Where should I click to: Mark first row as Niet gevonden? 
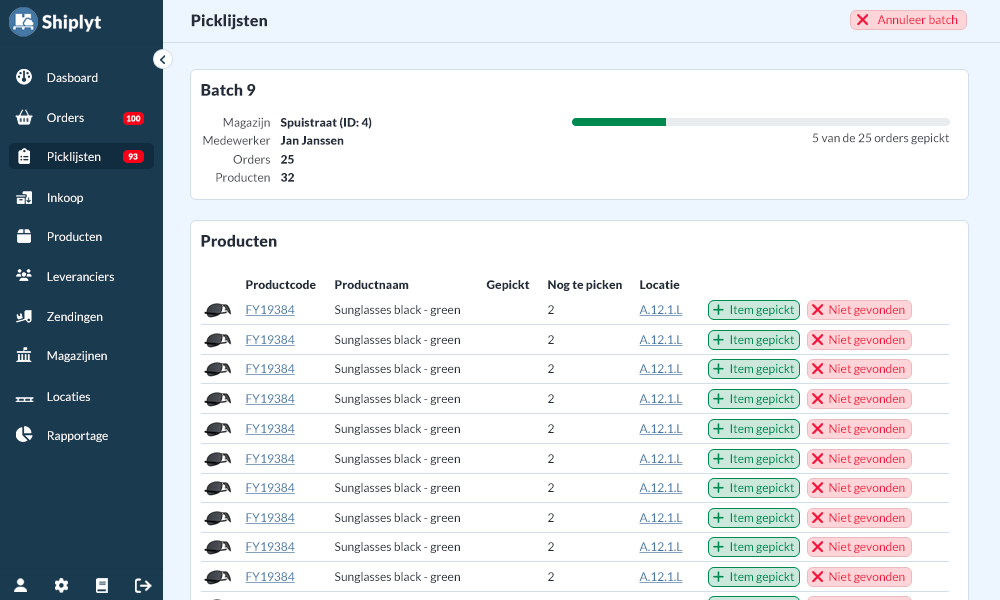click(x=859, y=310)
